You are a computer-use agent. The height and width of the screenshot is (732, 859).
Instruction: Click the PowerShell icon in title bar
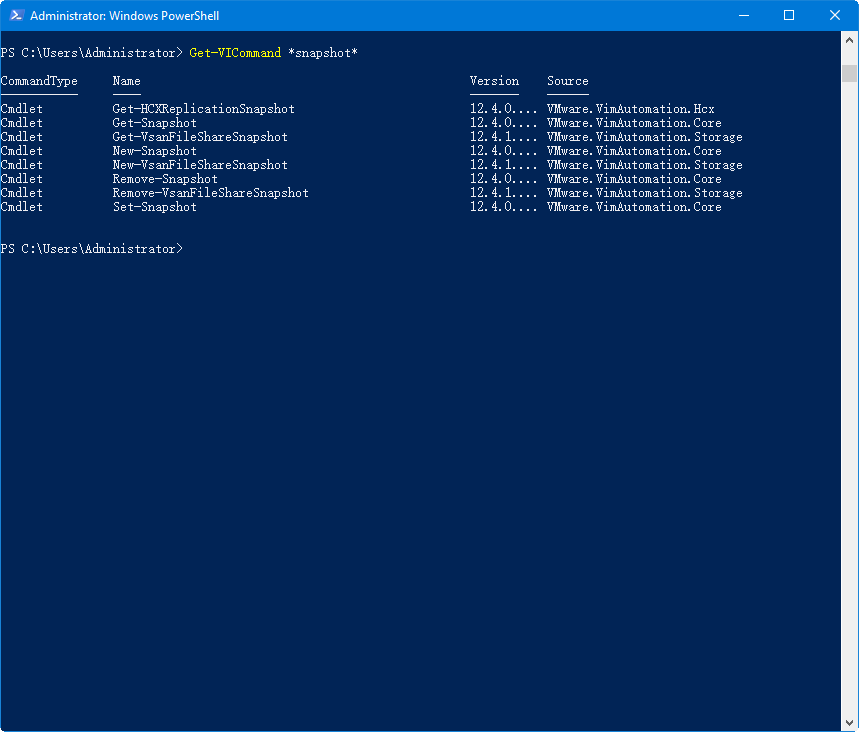pos(17,16)
